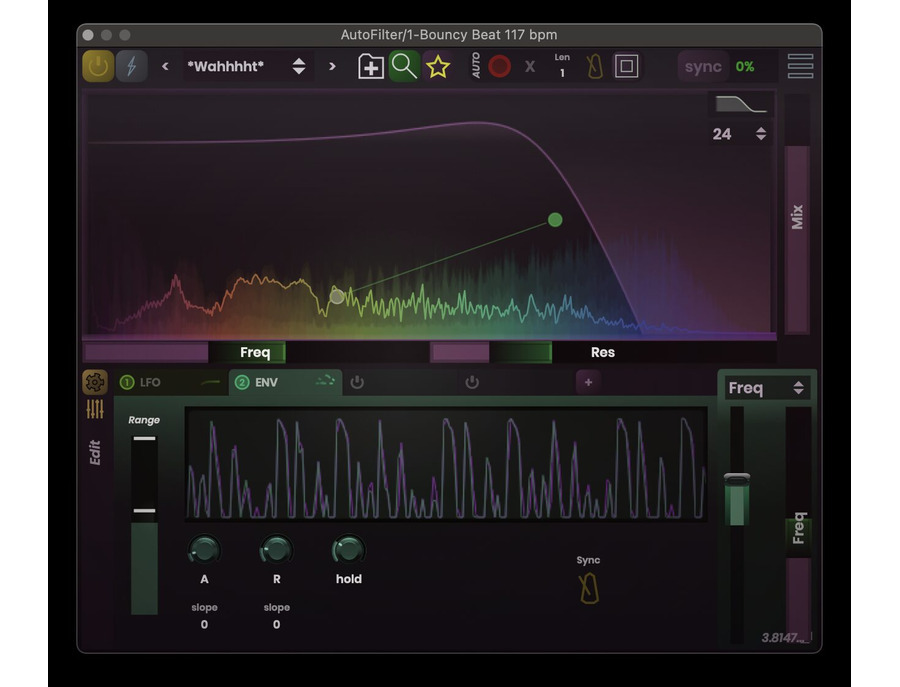
Task: Click the Range slider lower handle
Action: 145,510
